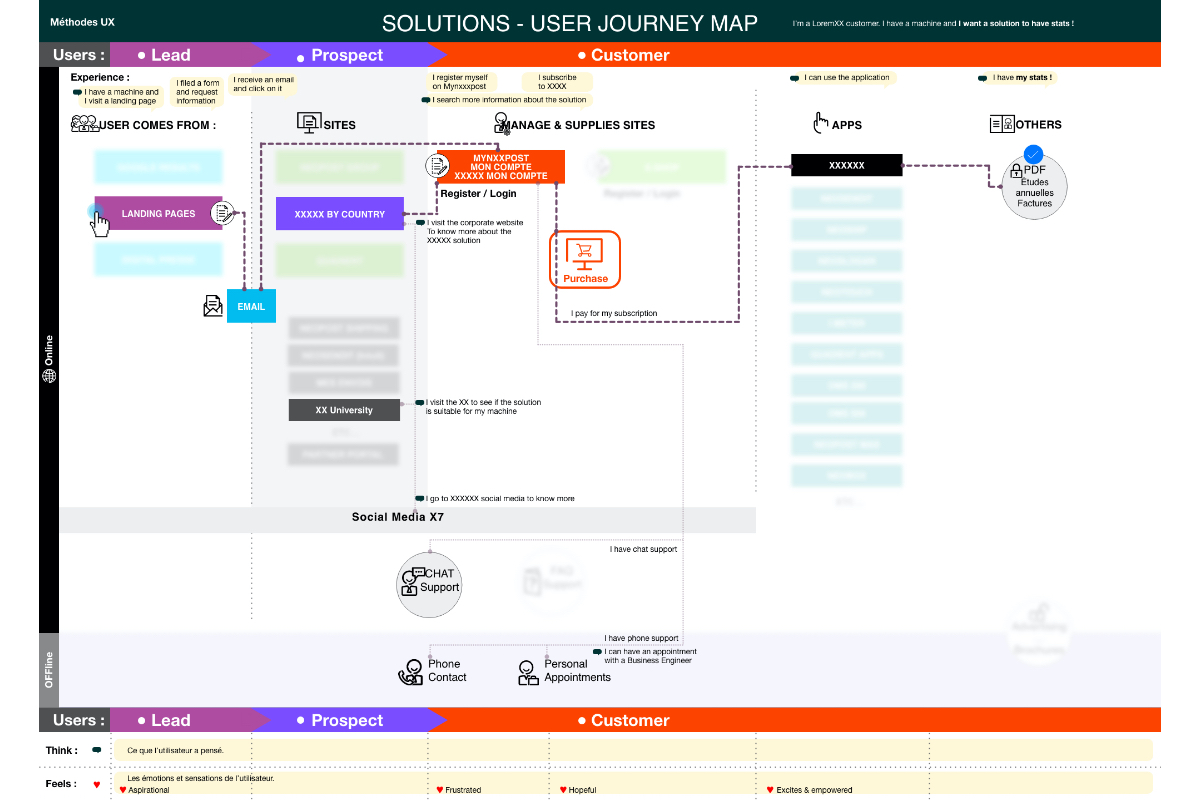1200x800 pixels.
Task: Click the Landing Pages purple box
Action: click(158, 213)
